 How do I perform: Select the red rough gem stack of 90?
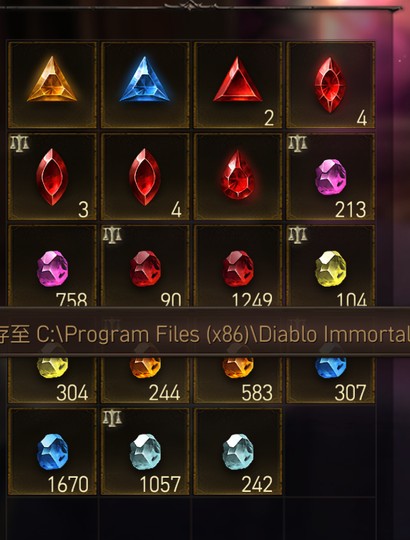coord(145,266)
